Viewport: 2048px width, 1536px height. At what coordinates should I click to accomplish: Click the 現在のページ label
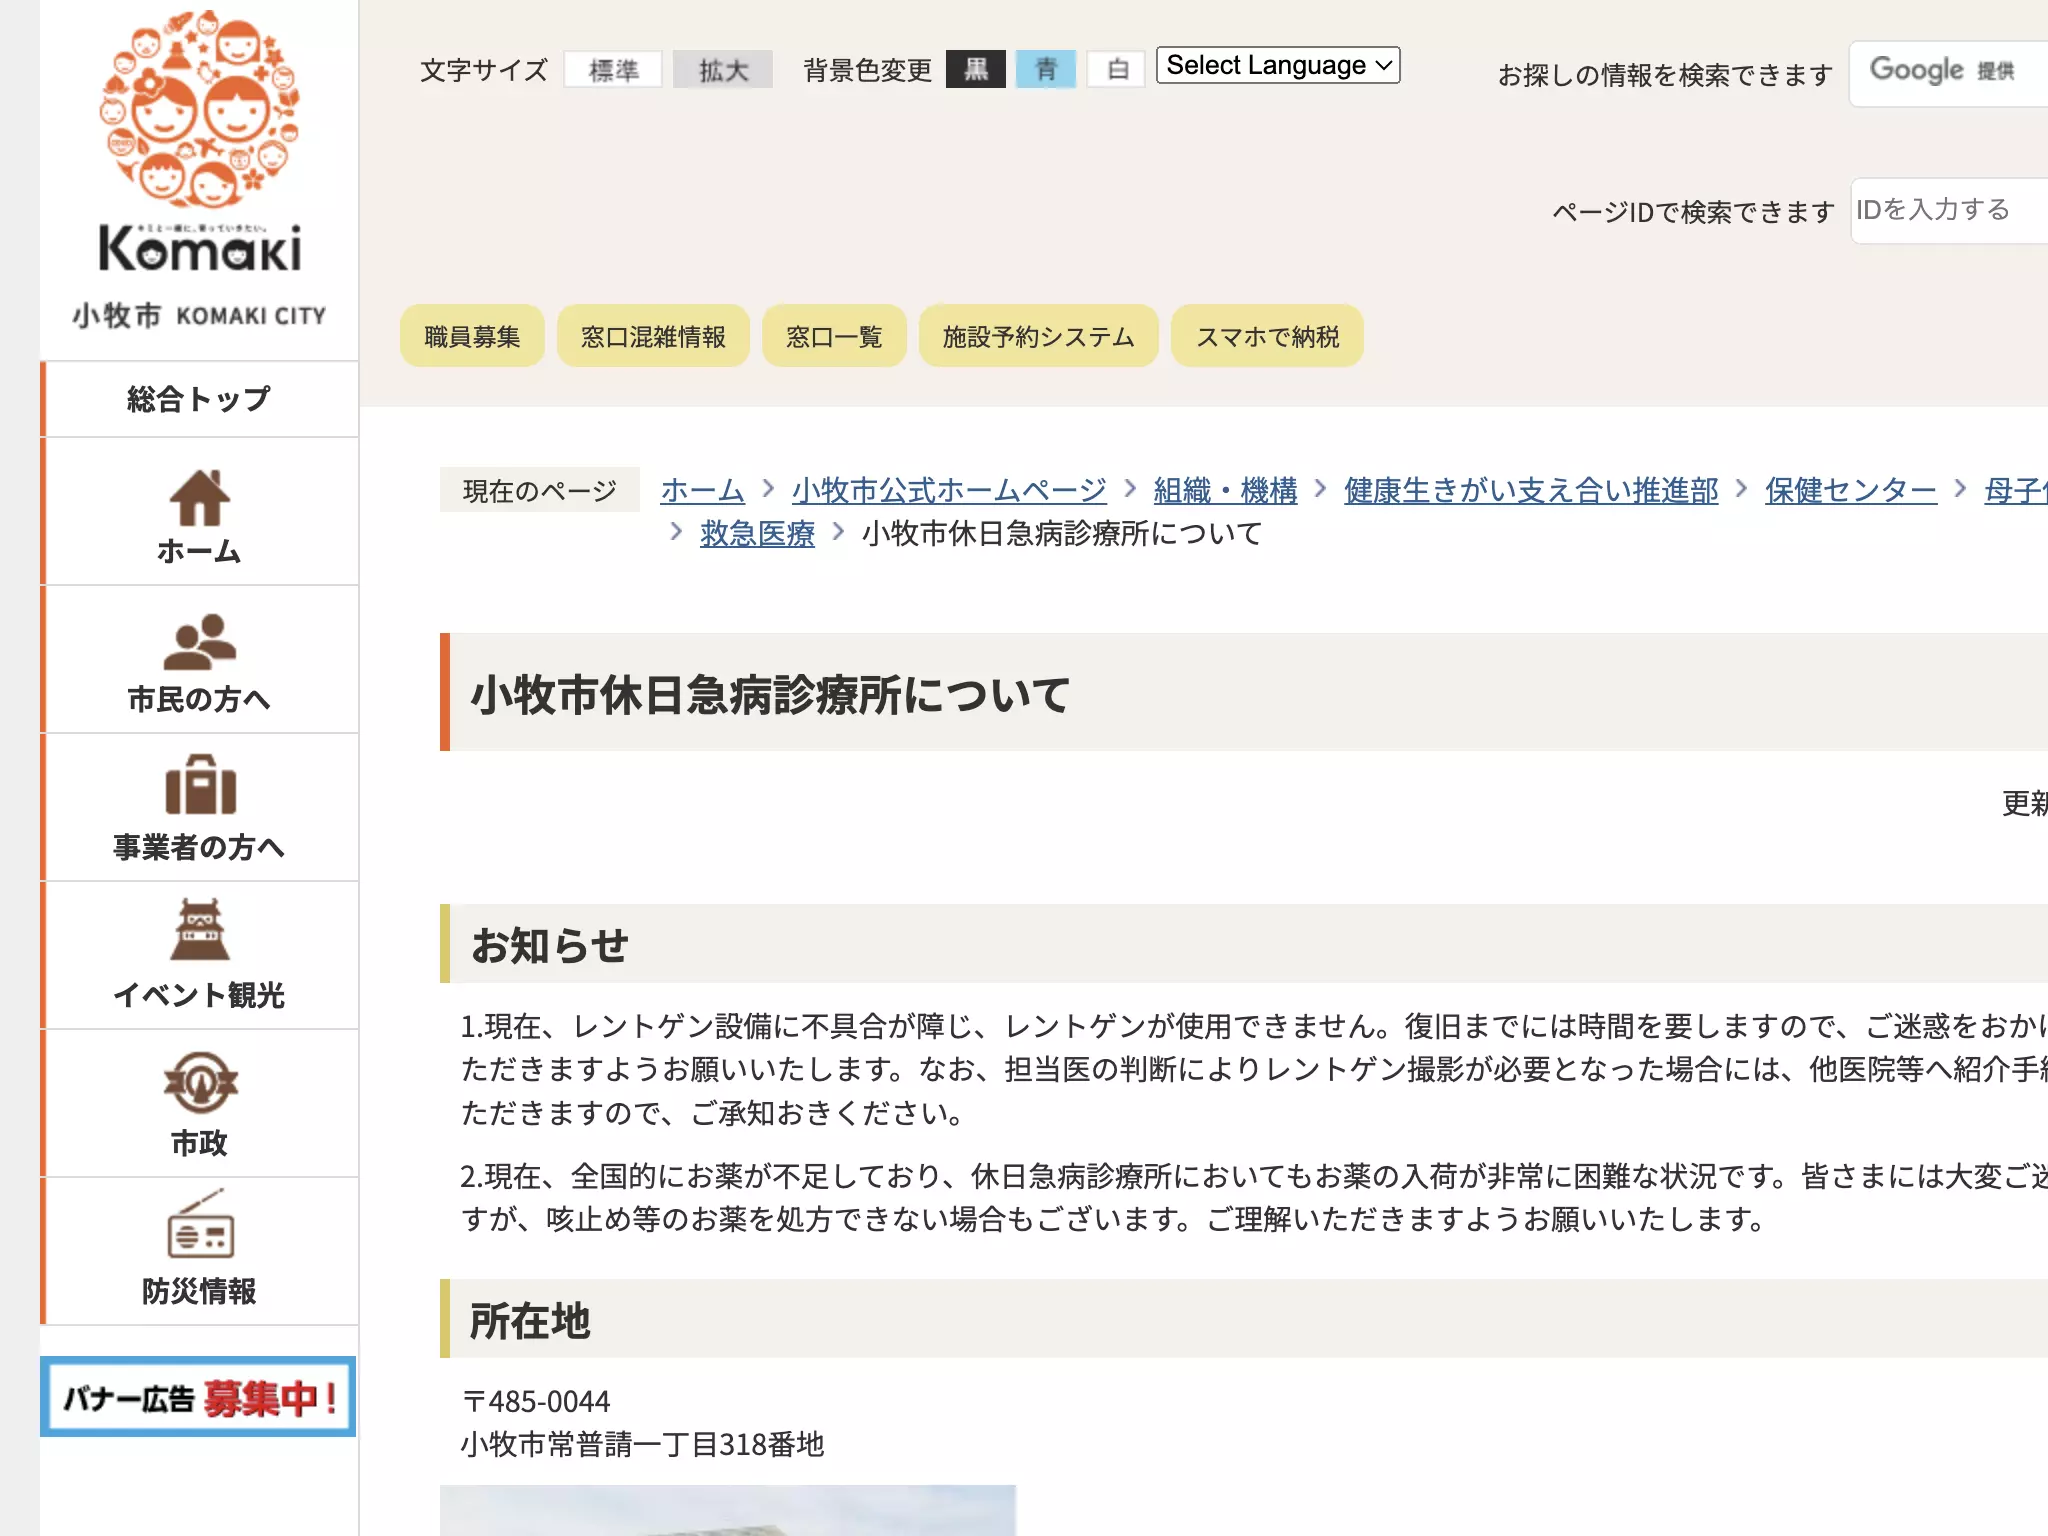pyautogui.click(x=540, y=490)
